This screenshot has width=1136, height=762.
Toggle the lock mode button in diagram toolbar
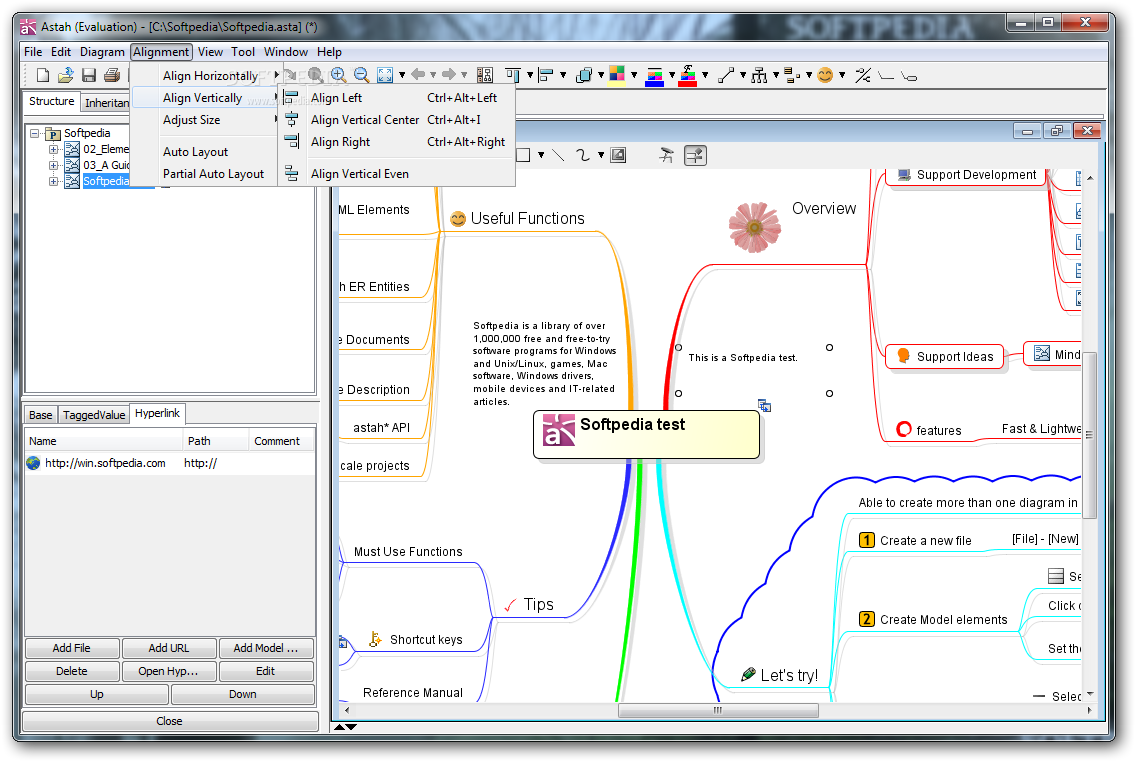point(696,155)
